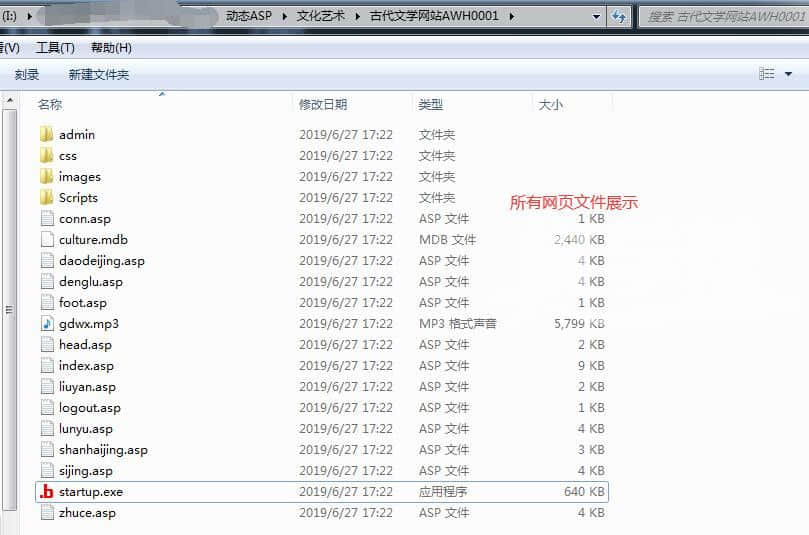
Task: Click the 新建文件夹 button
Action: pyautogui.click(x=98, y=75)
